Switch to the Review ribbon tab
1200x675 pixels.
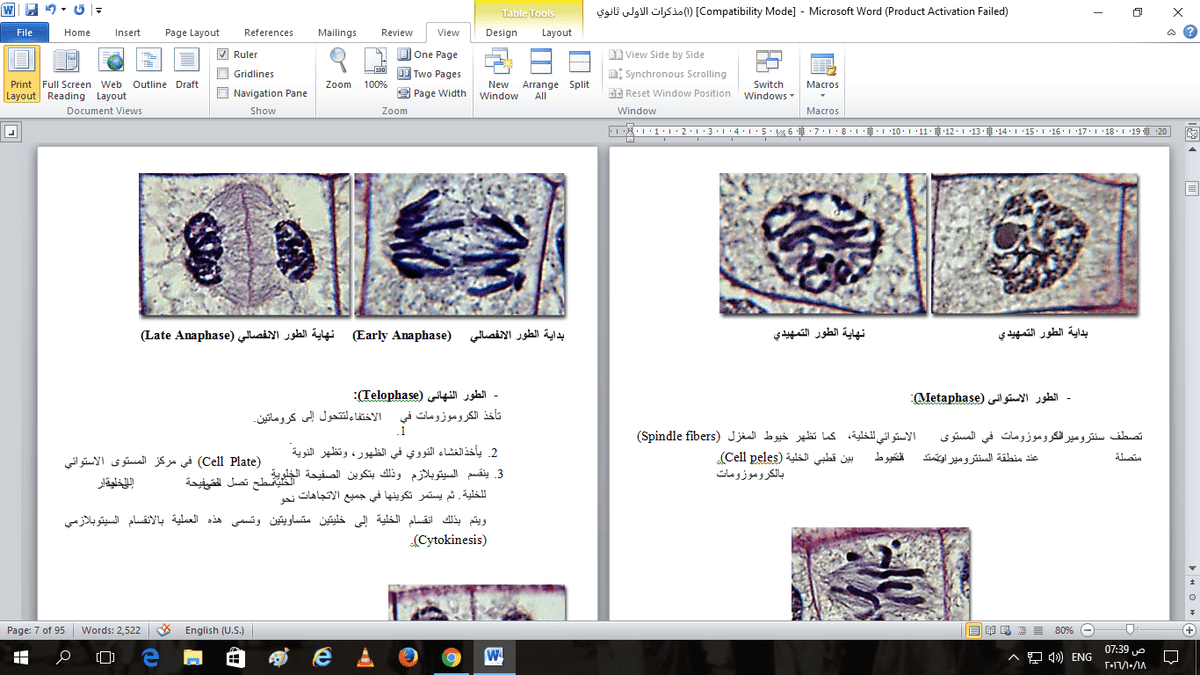(397, 32)
